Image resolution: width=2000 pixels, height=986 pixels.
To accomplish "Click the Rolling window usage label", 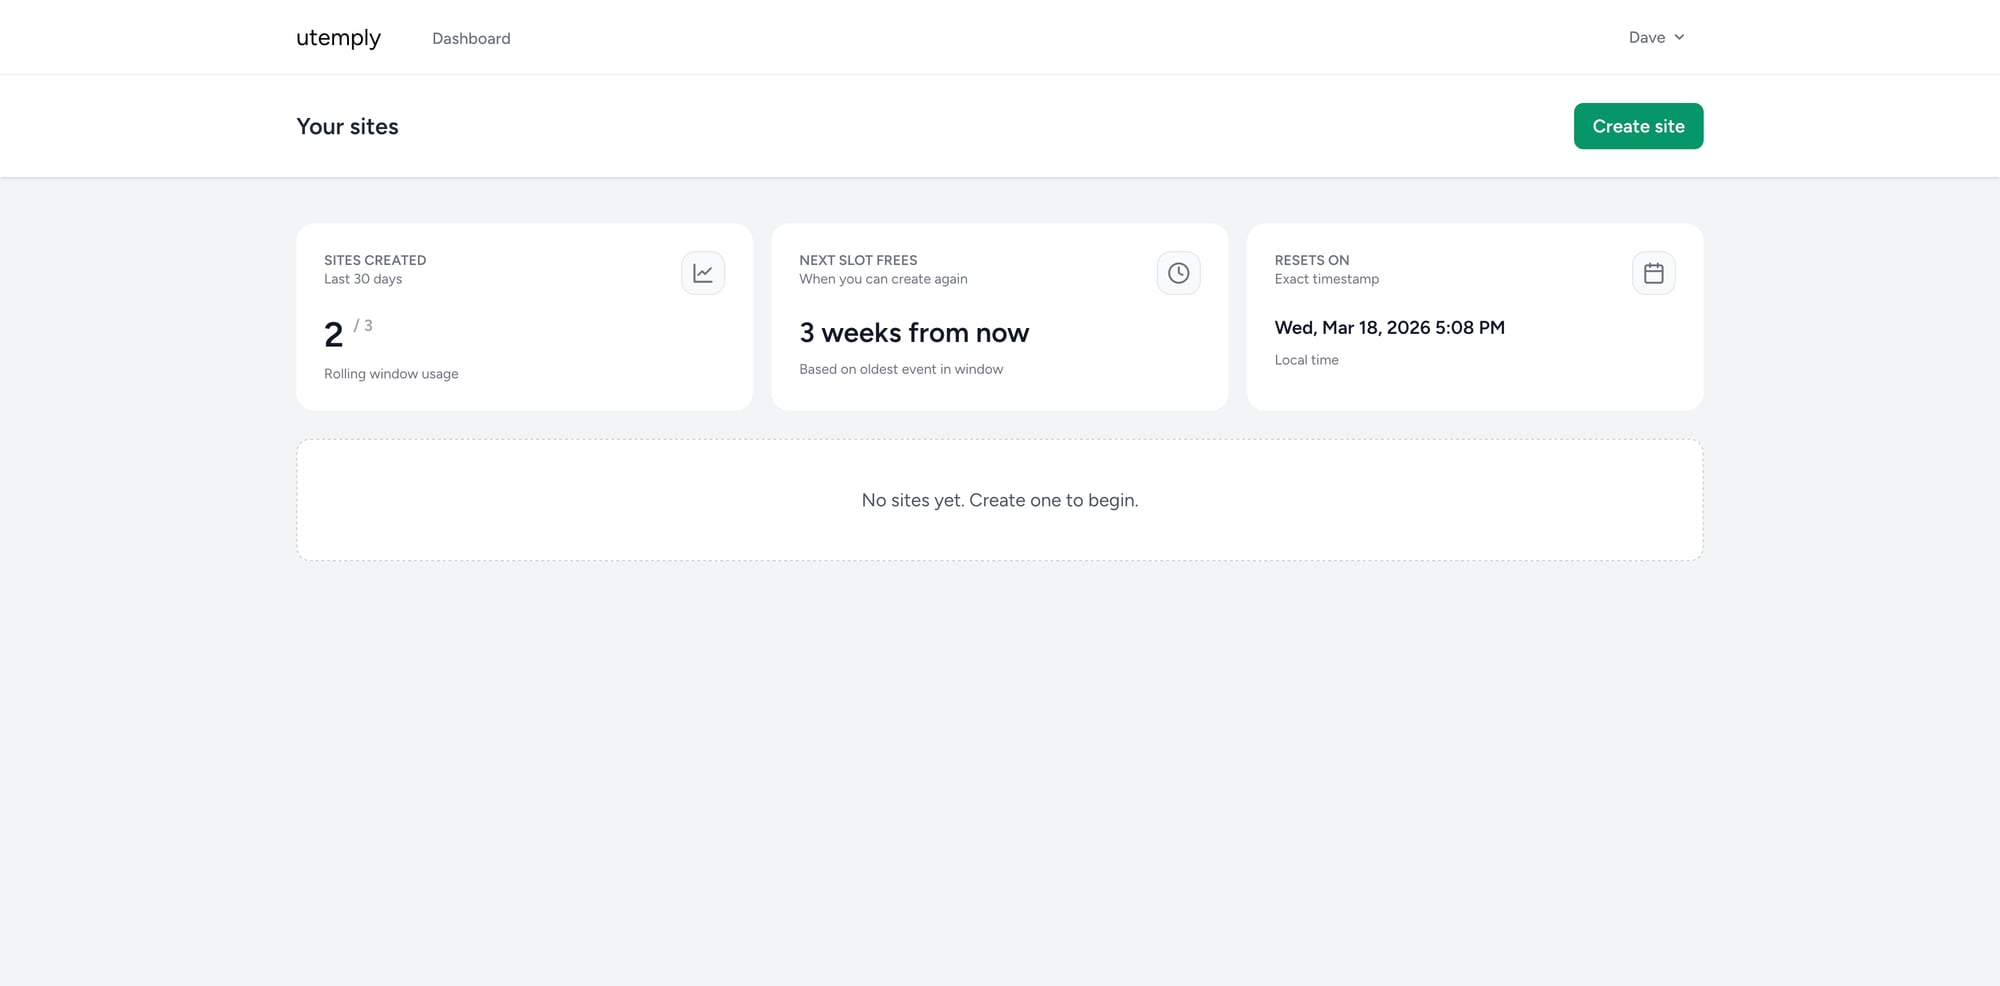I will (391, 373).
